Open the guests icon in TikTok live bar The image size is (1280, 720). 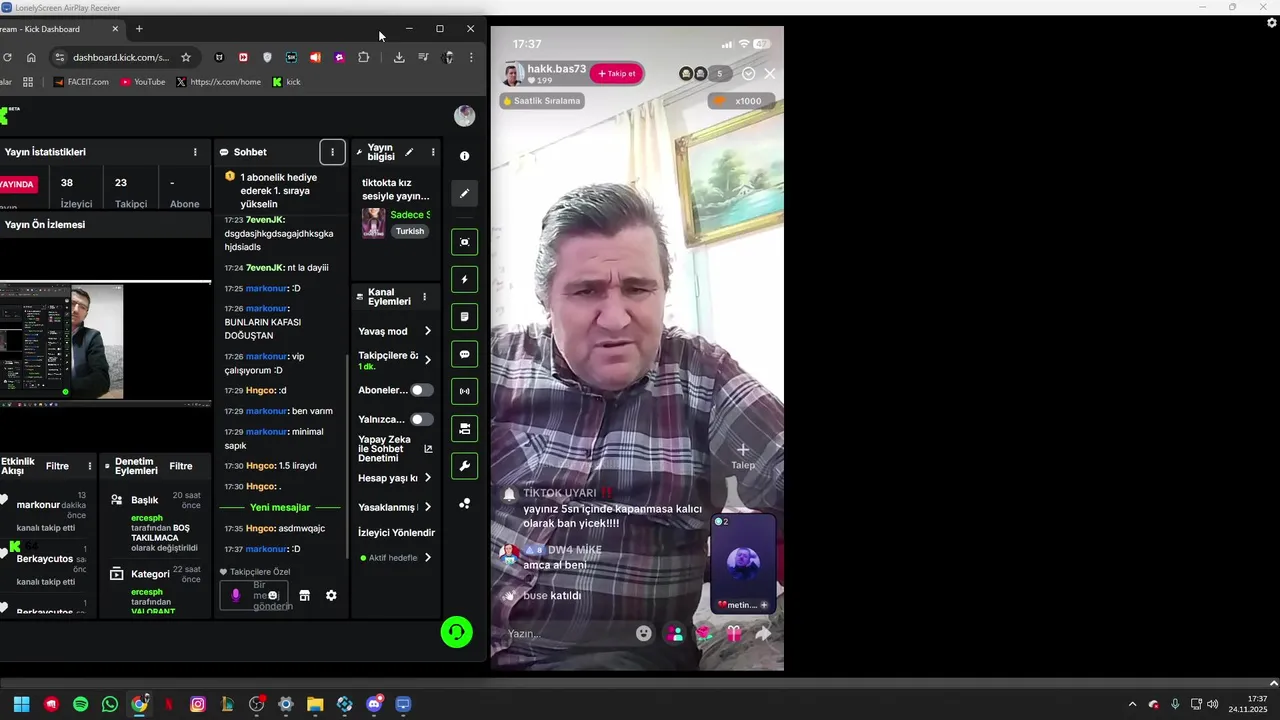pos(675,633)
